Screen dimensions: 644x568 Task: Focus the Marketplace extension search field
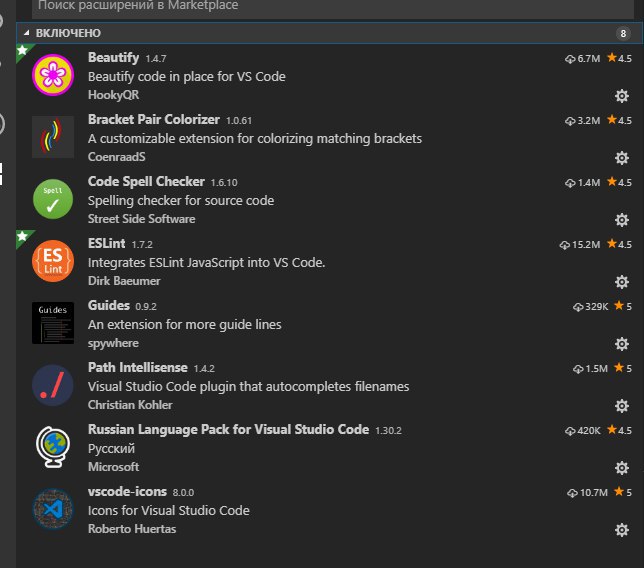[333, 7]
